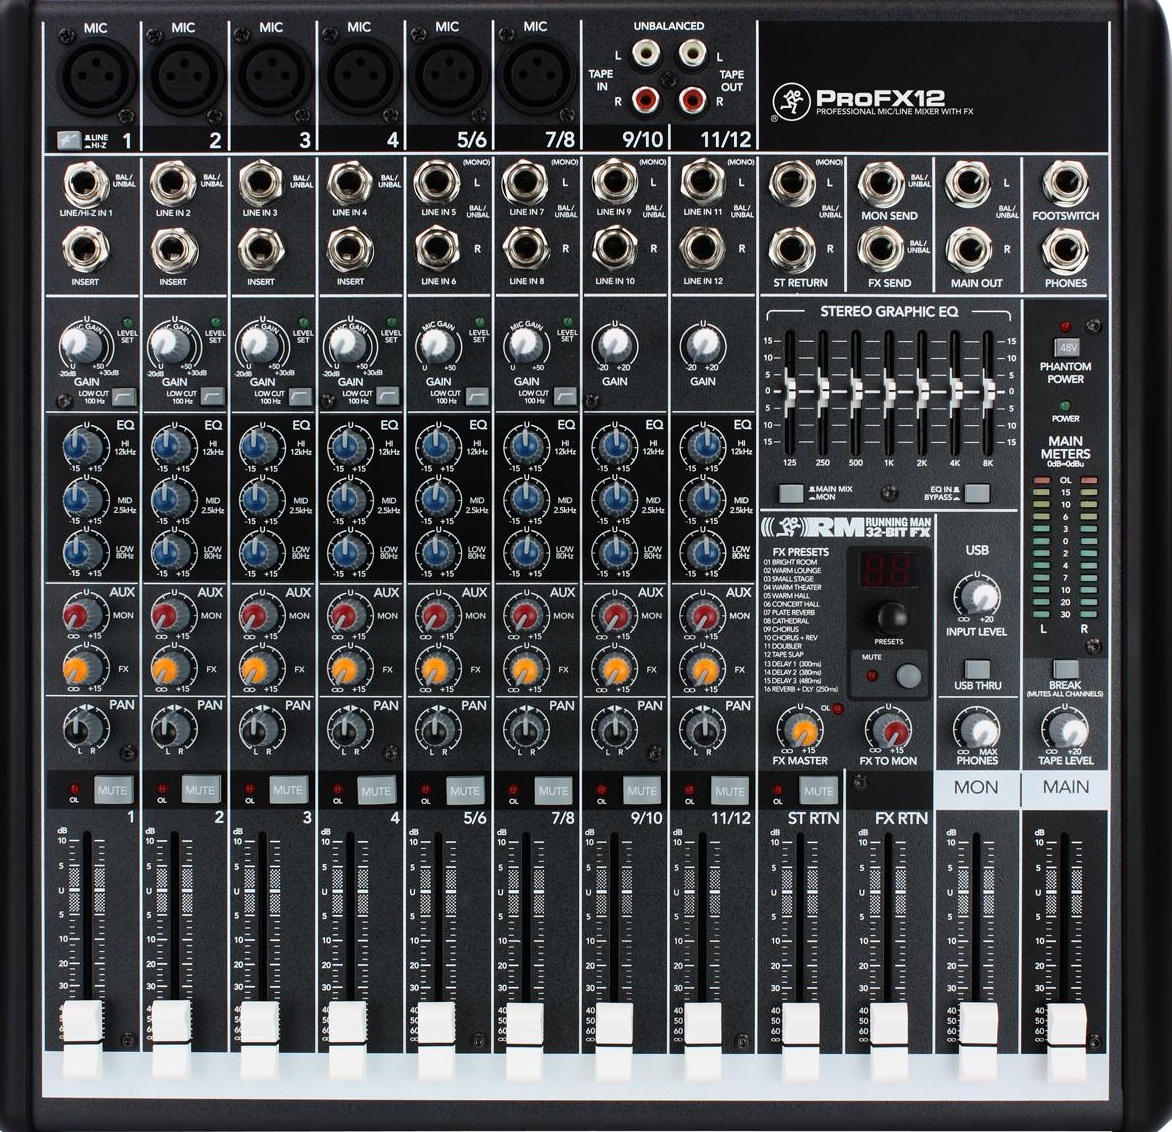Click the upper MON SEND jack
1172x1132 pixels.
coord(881,183)
